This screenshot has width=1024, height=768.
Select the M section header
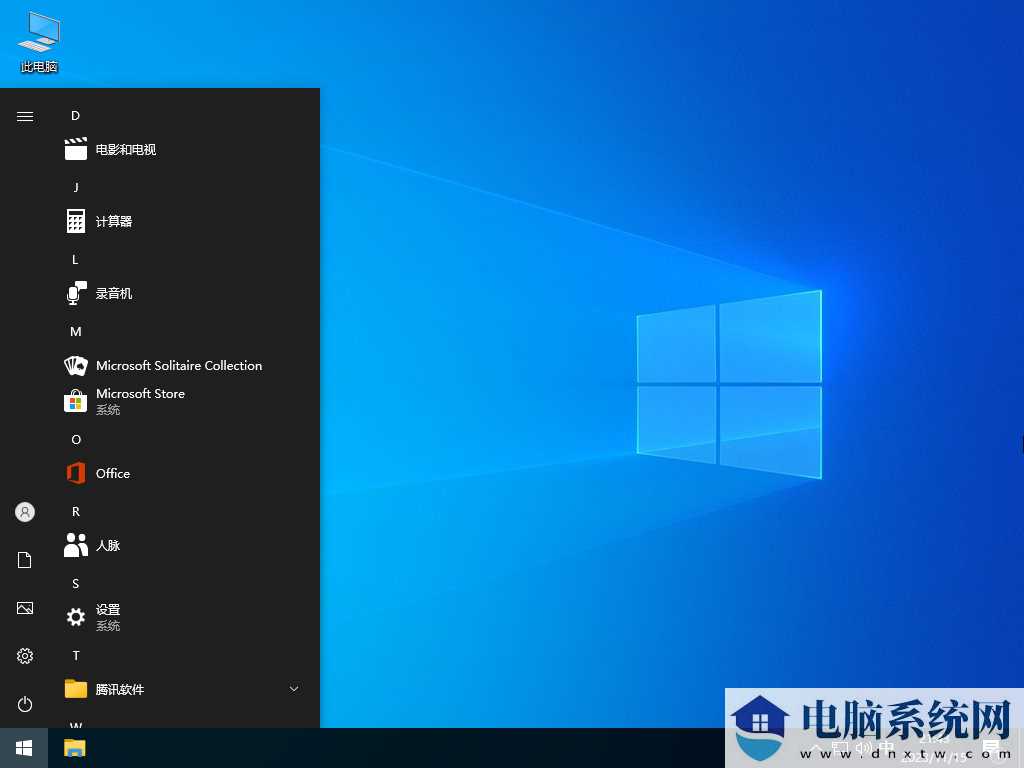pos(76,332)
